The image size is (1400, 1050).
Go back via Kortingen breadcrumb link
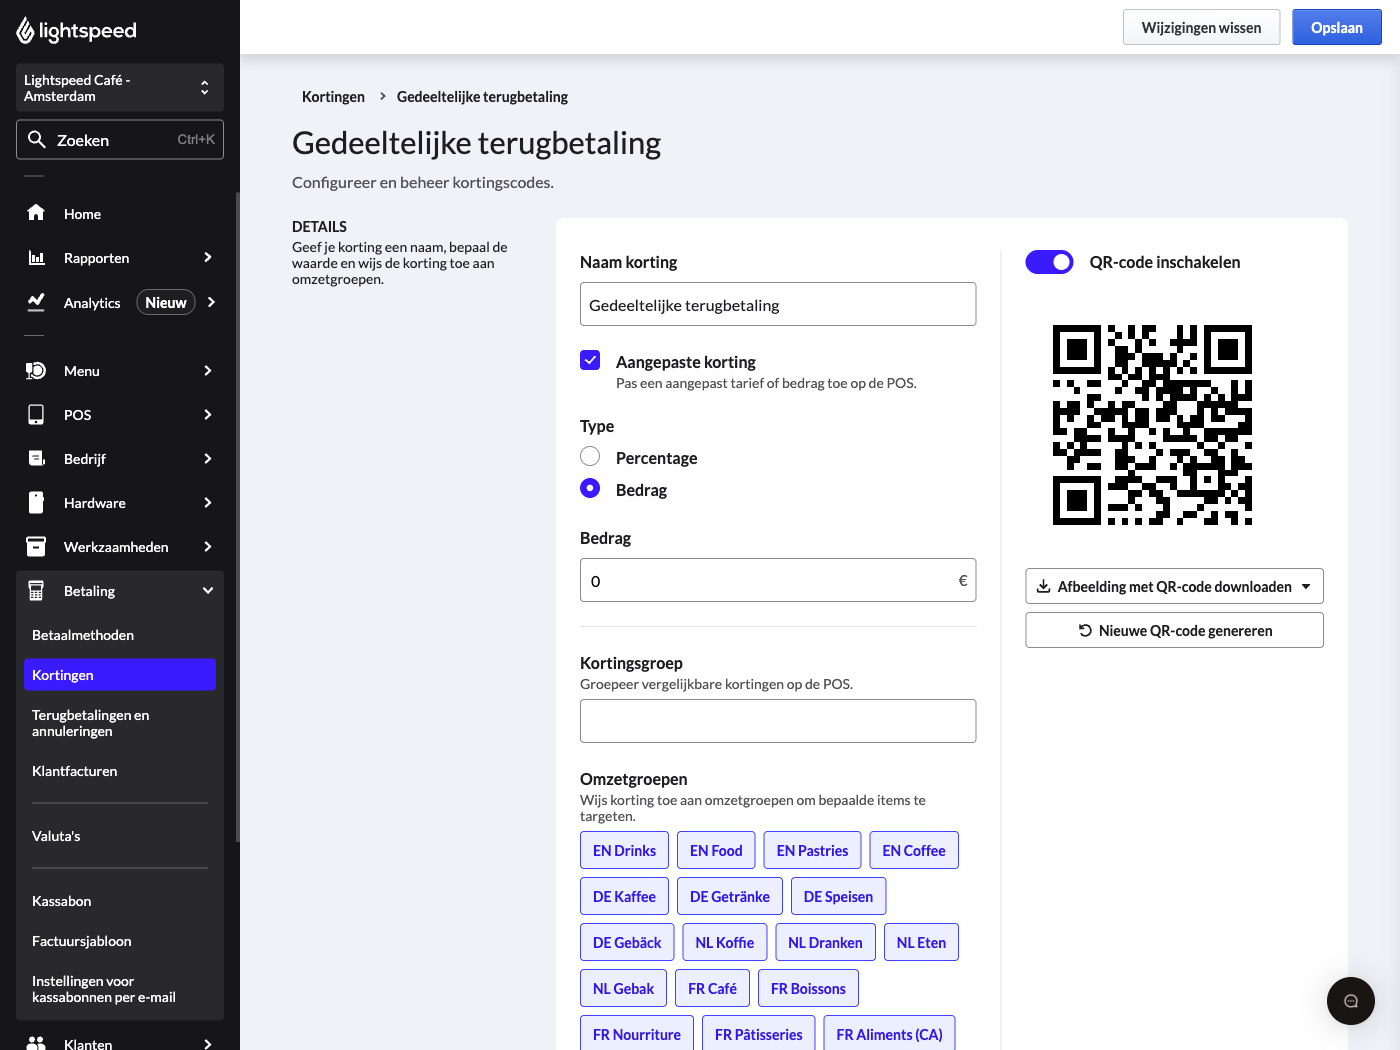[x=333, y=96]
